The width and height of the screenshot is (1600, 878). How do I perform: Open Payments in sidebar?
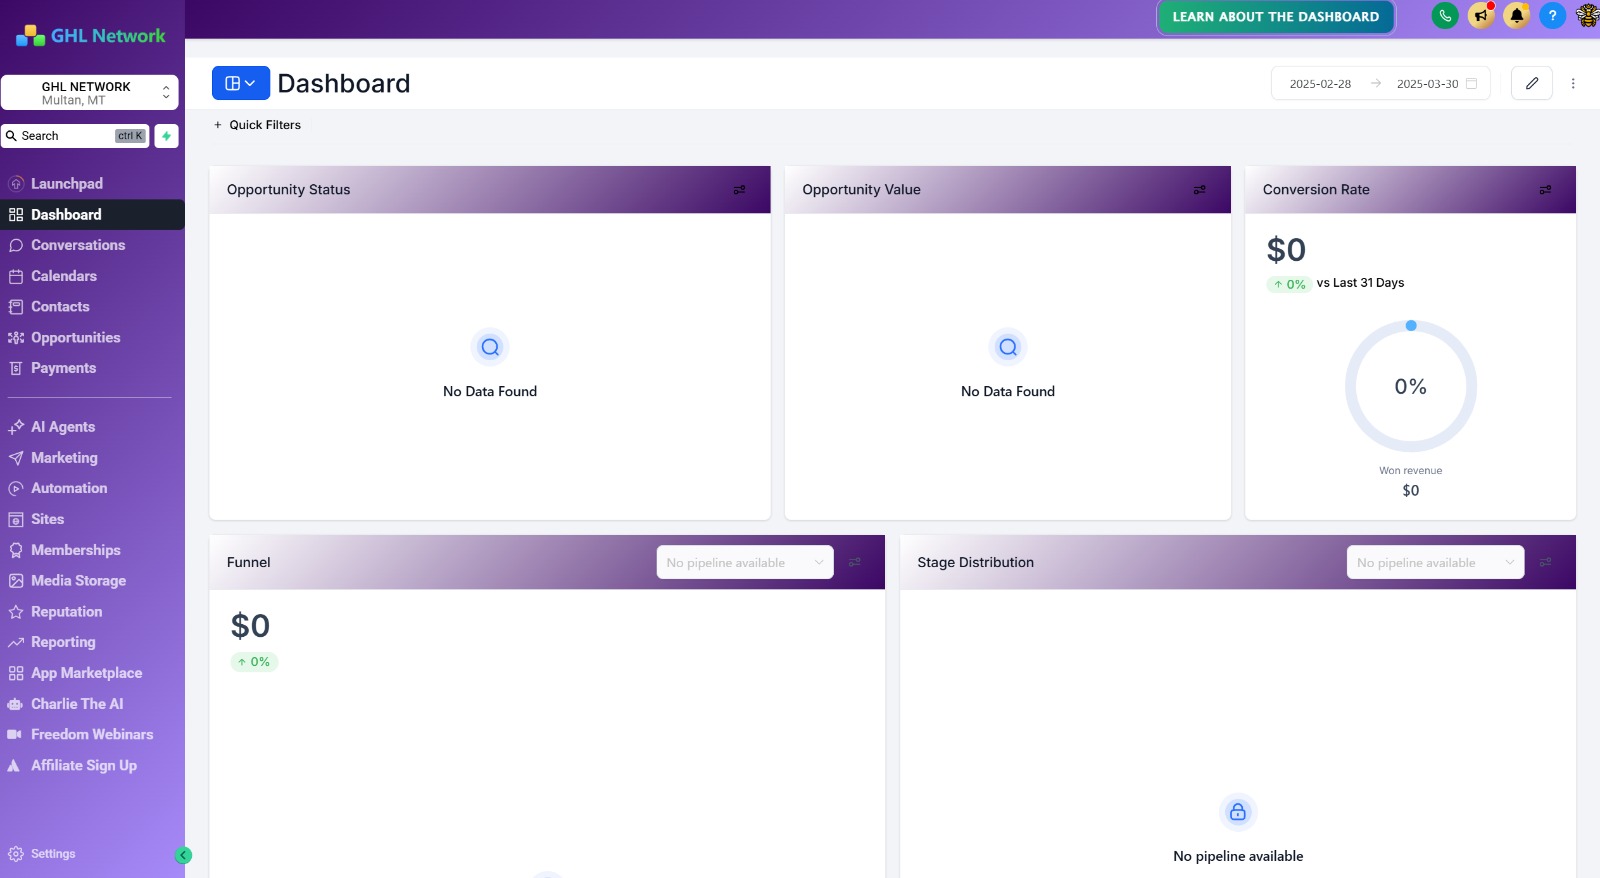tap(92, 368)
